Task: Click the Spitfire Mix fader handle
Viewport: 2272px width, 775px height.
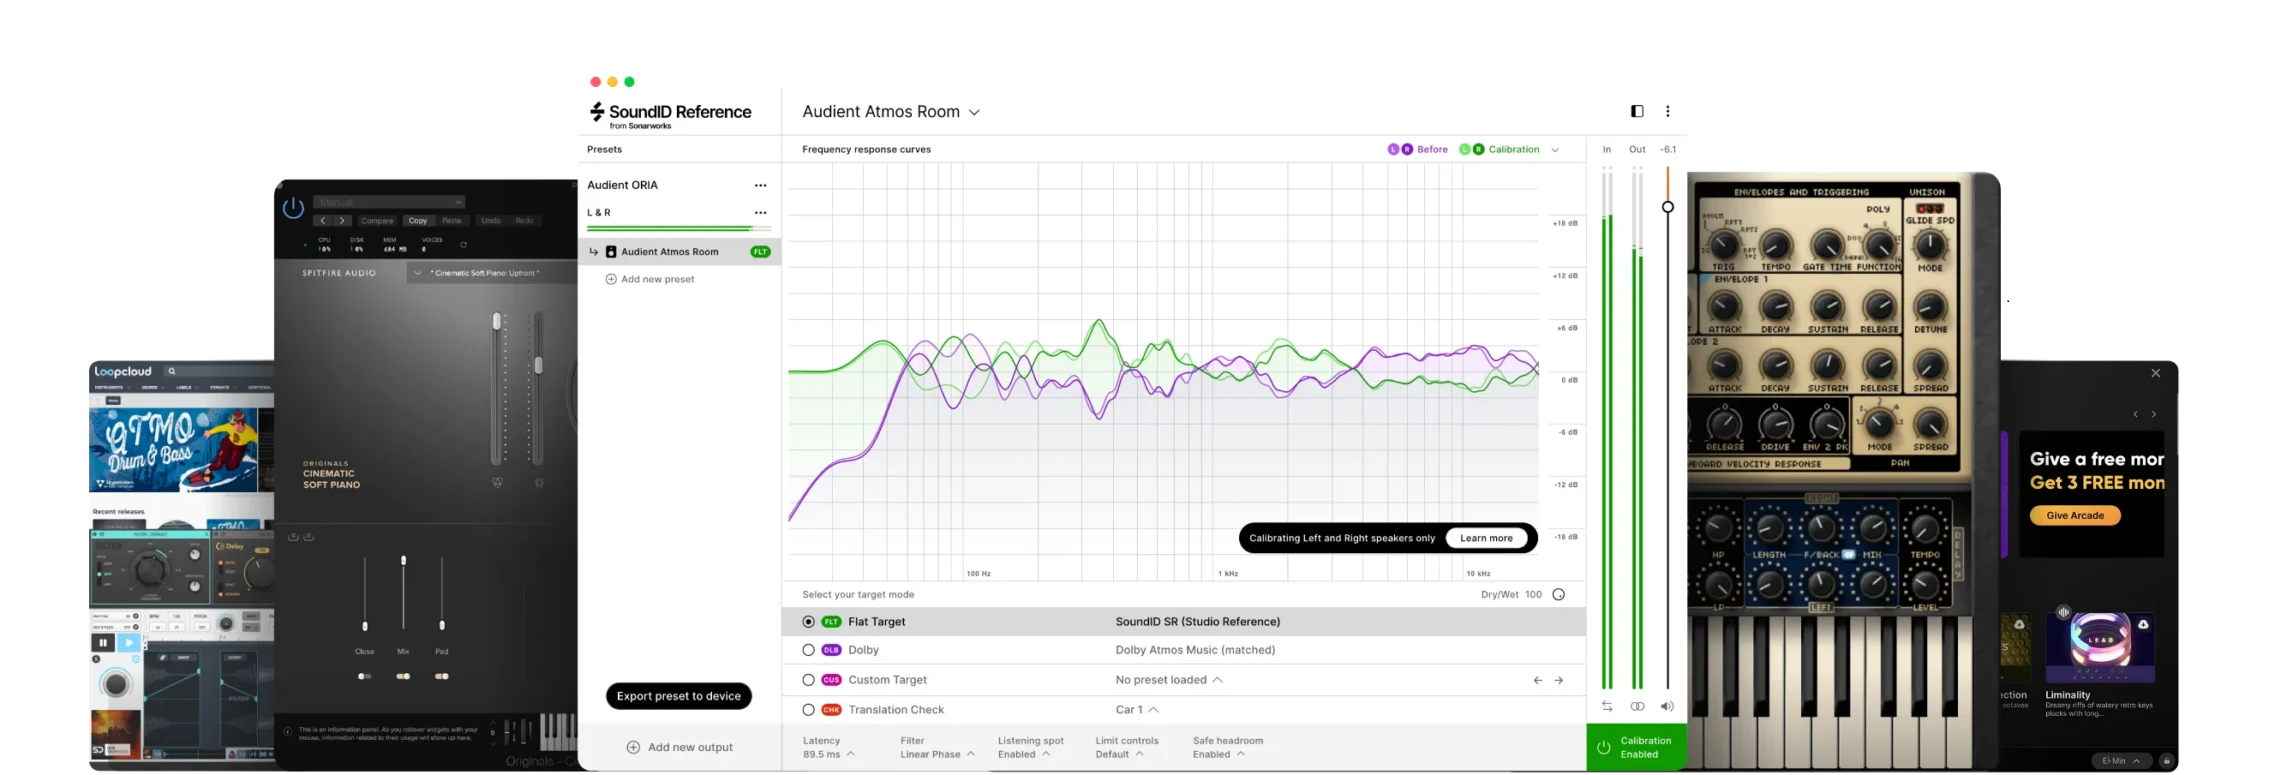Action: pos(403,561)
